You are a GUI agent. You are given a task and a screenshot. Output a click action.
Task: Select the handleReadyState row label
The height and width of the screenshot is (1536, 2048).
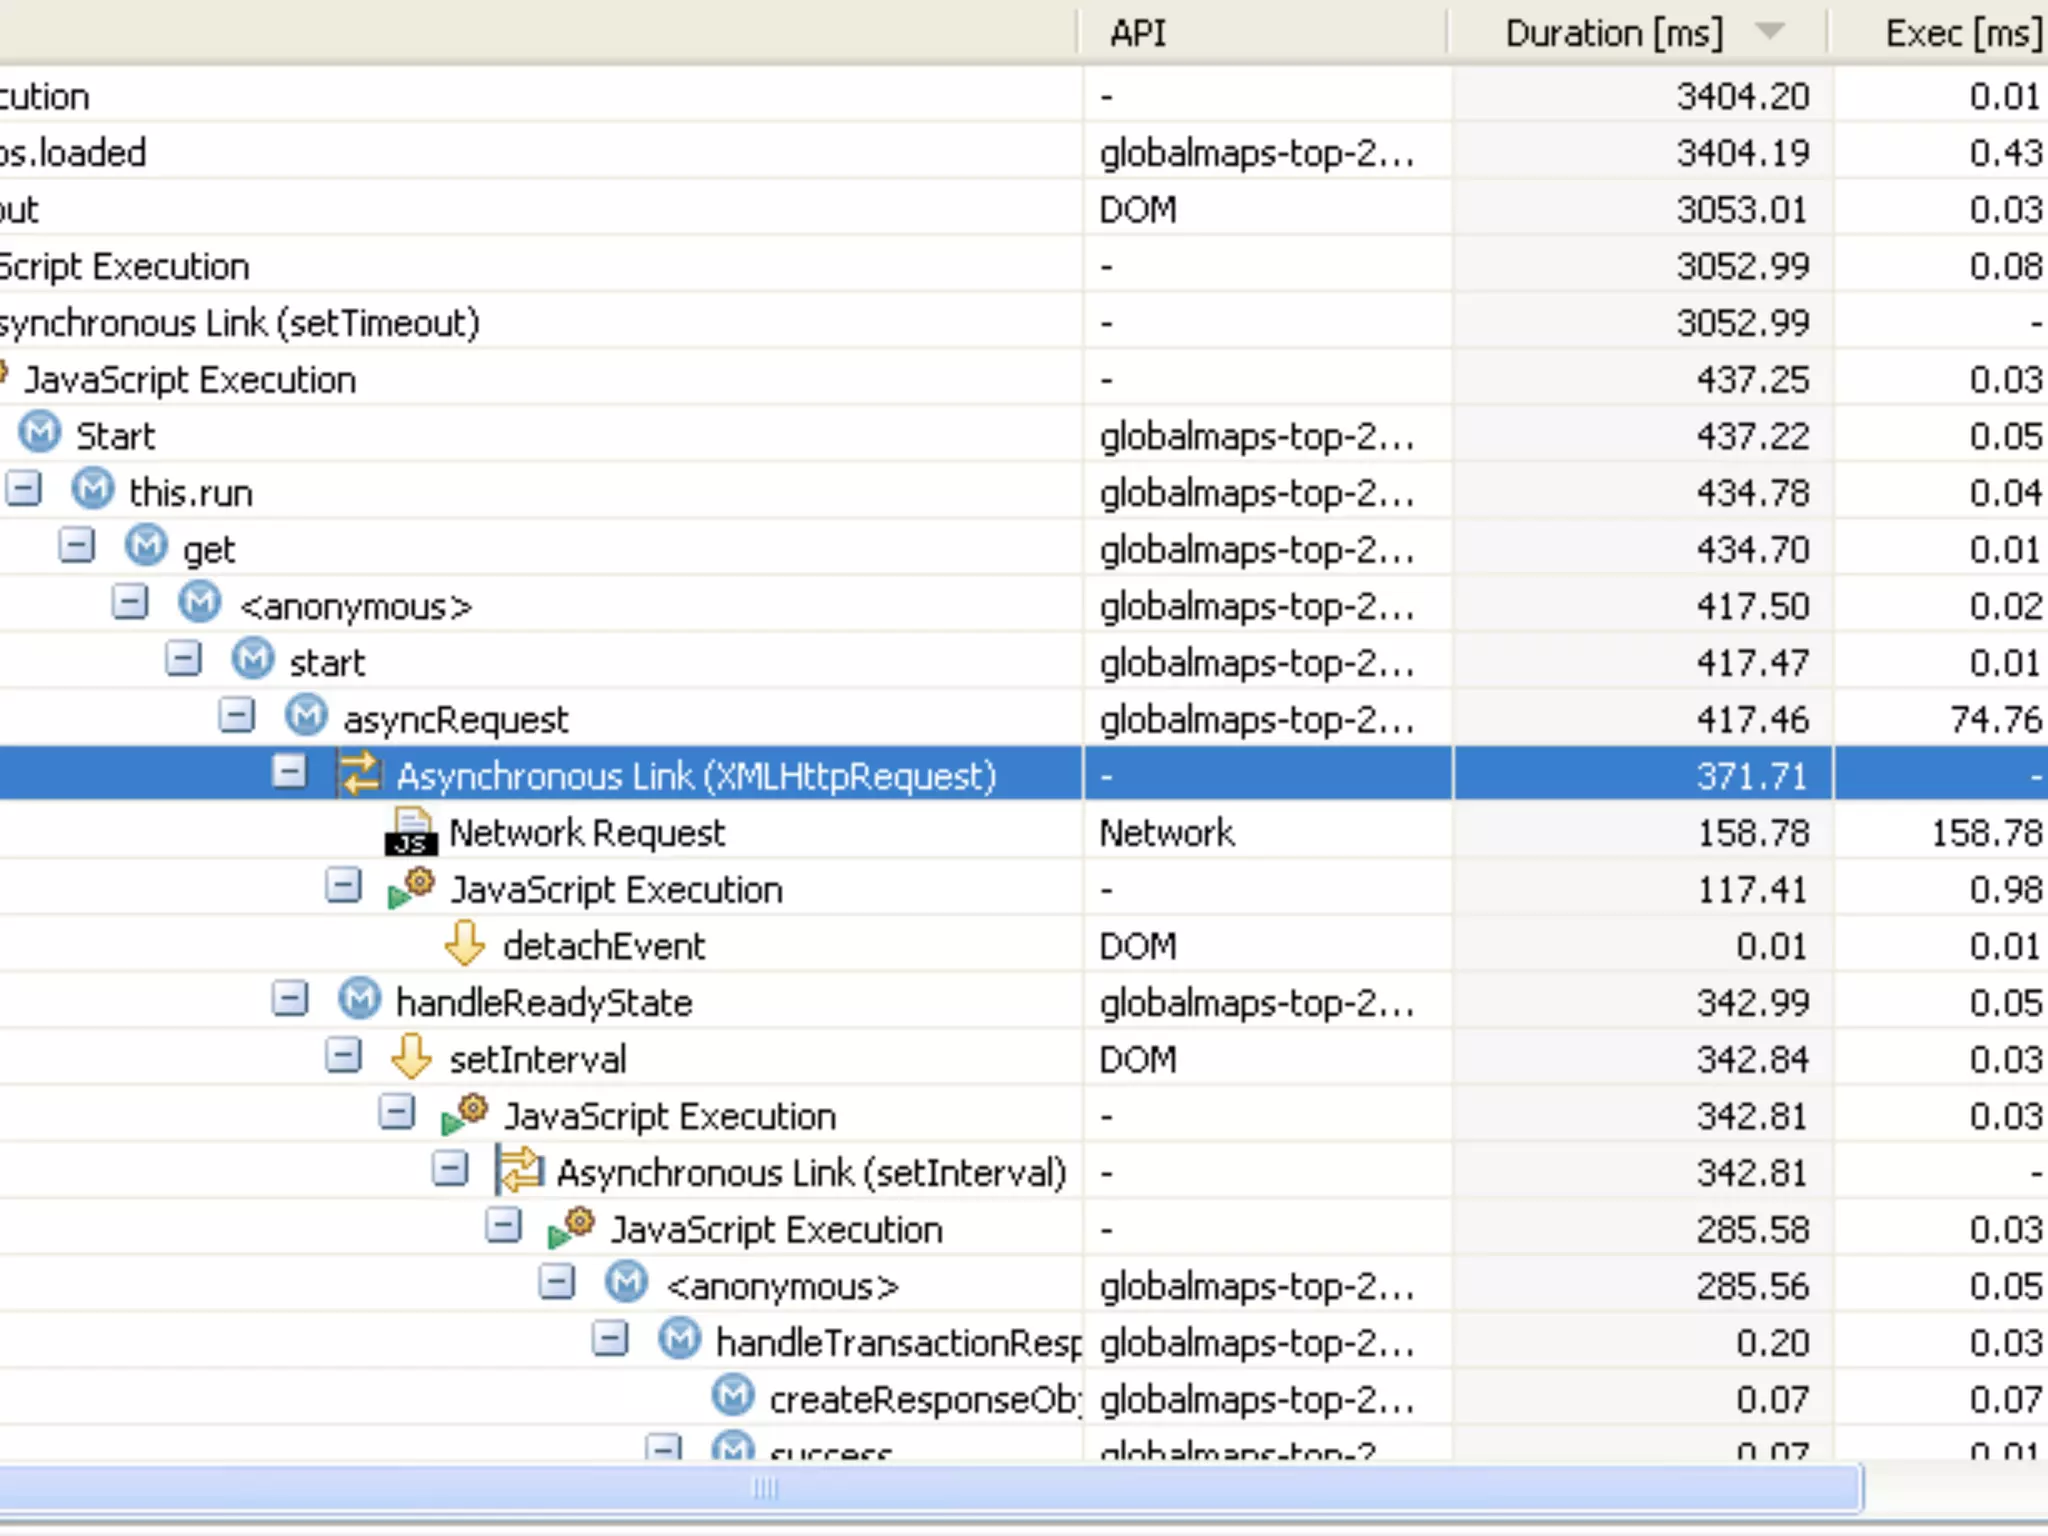(544, 1002)
